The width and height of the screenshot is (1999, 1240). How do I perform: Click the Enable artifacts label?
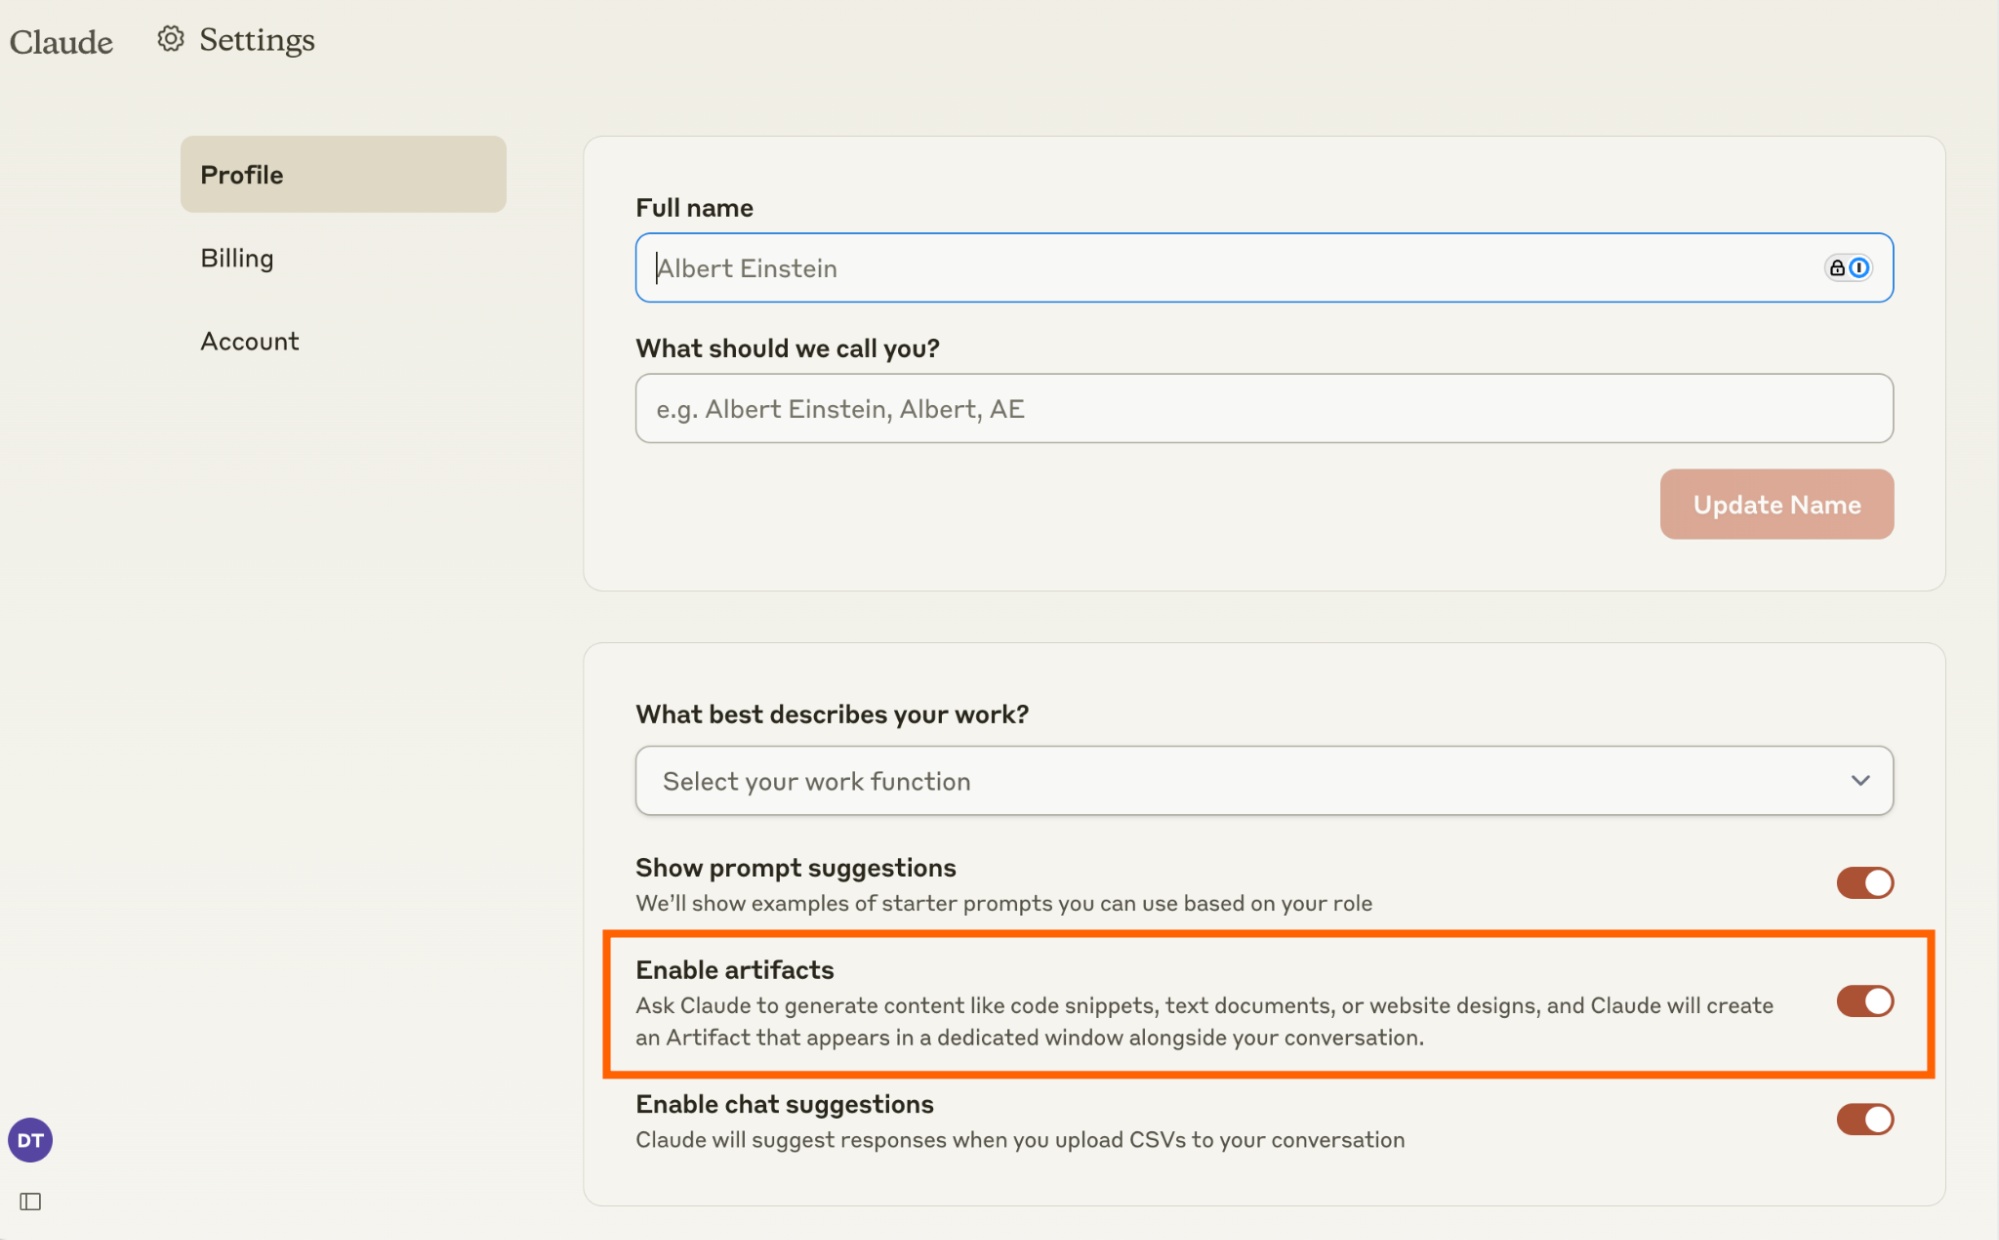(734, 970)
